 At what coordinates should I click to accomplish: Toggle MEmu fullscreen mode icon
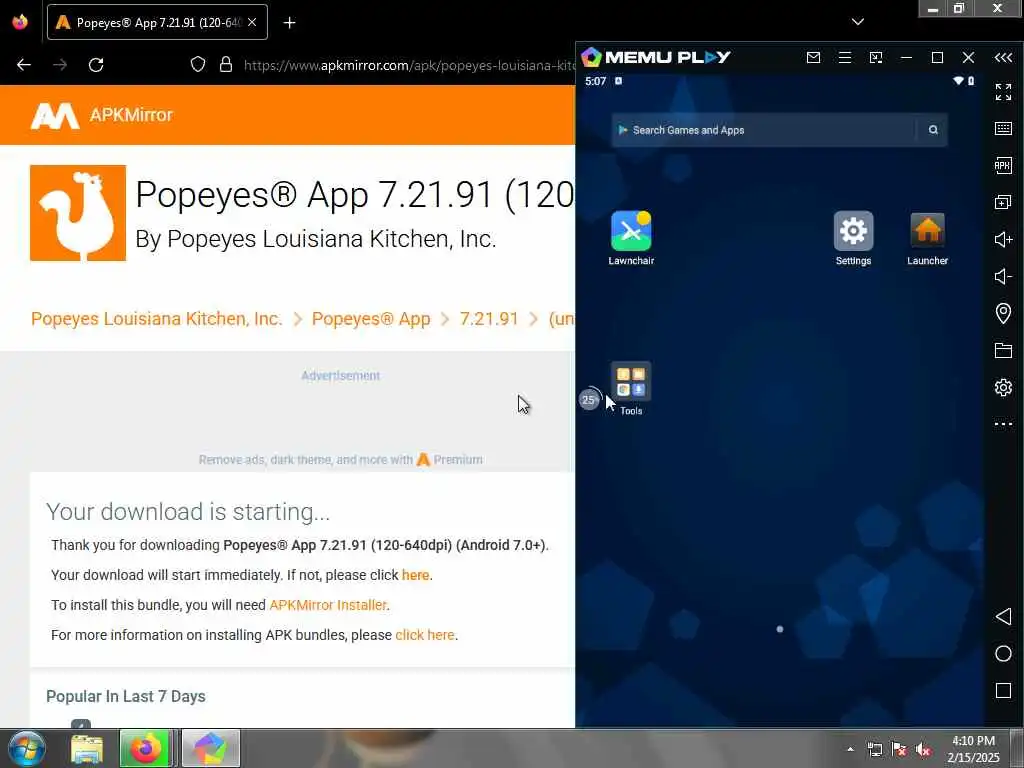(1003, 91)
